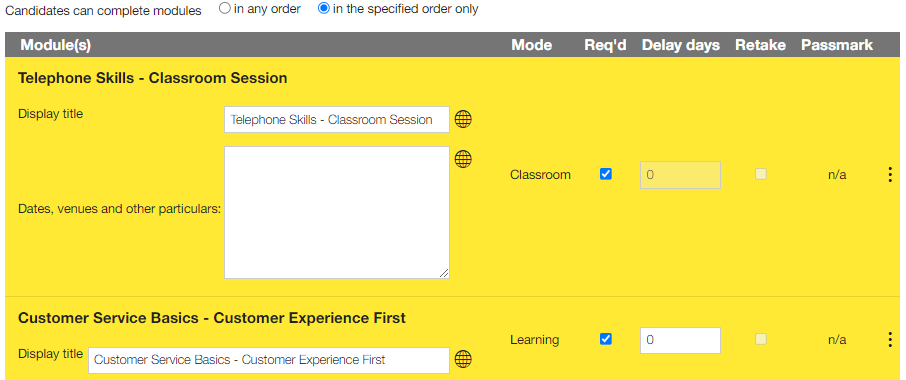Viewport: 906px width, 380px height.
Task: Click the Passmark column header
Action: 837,45
